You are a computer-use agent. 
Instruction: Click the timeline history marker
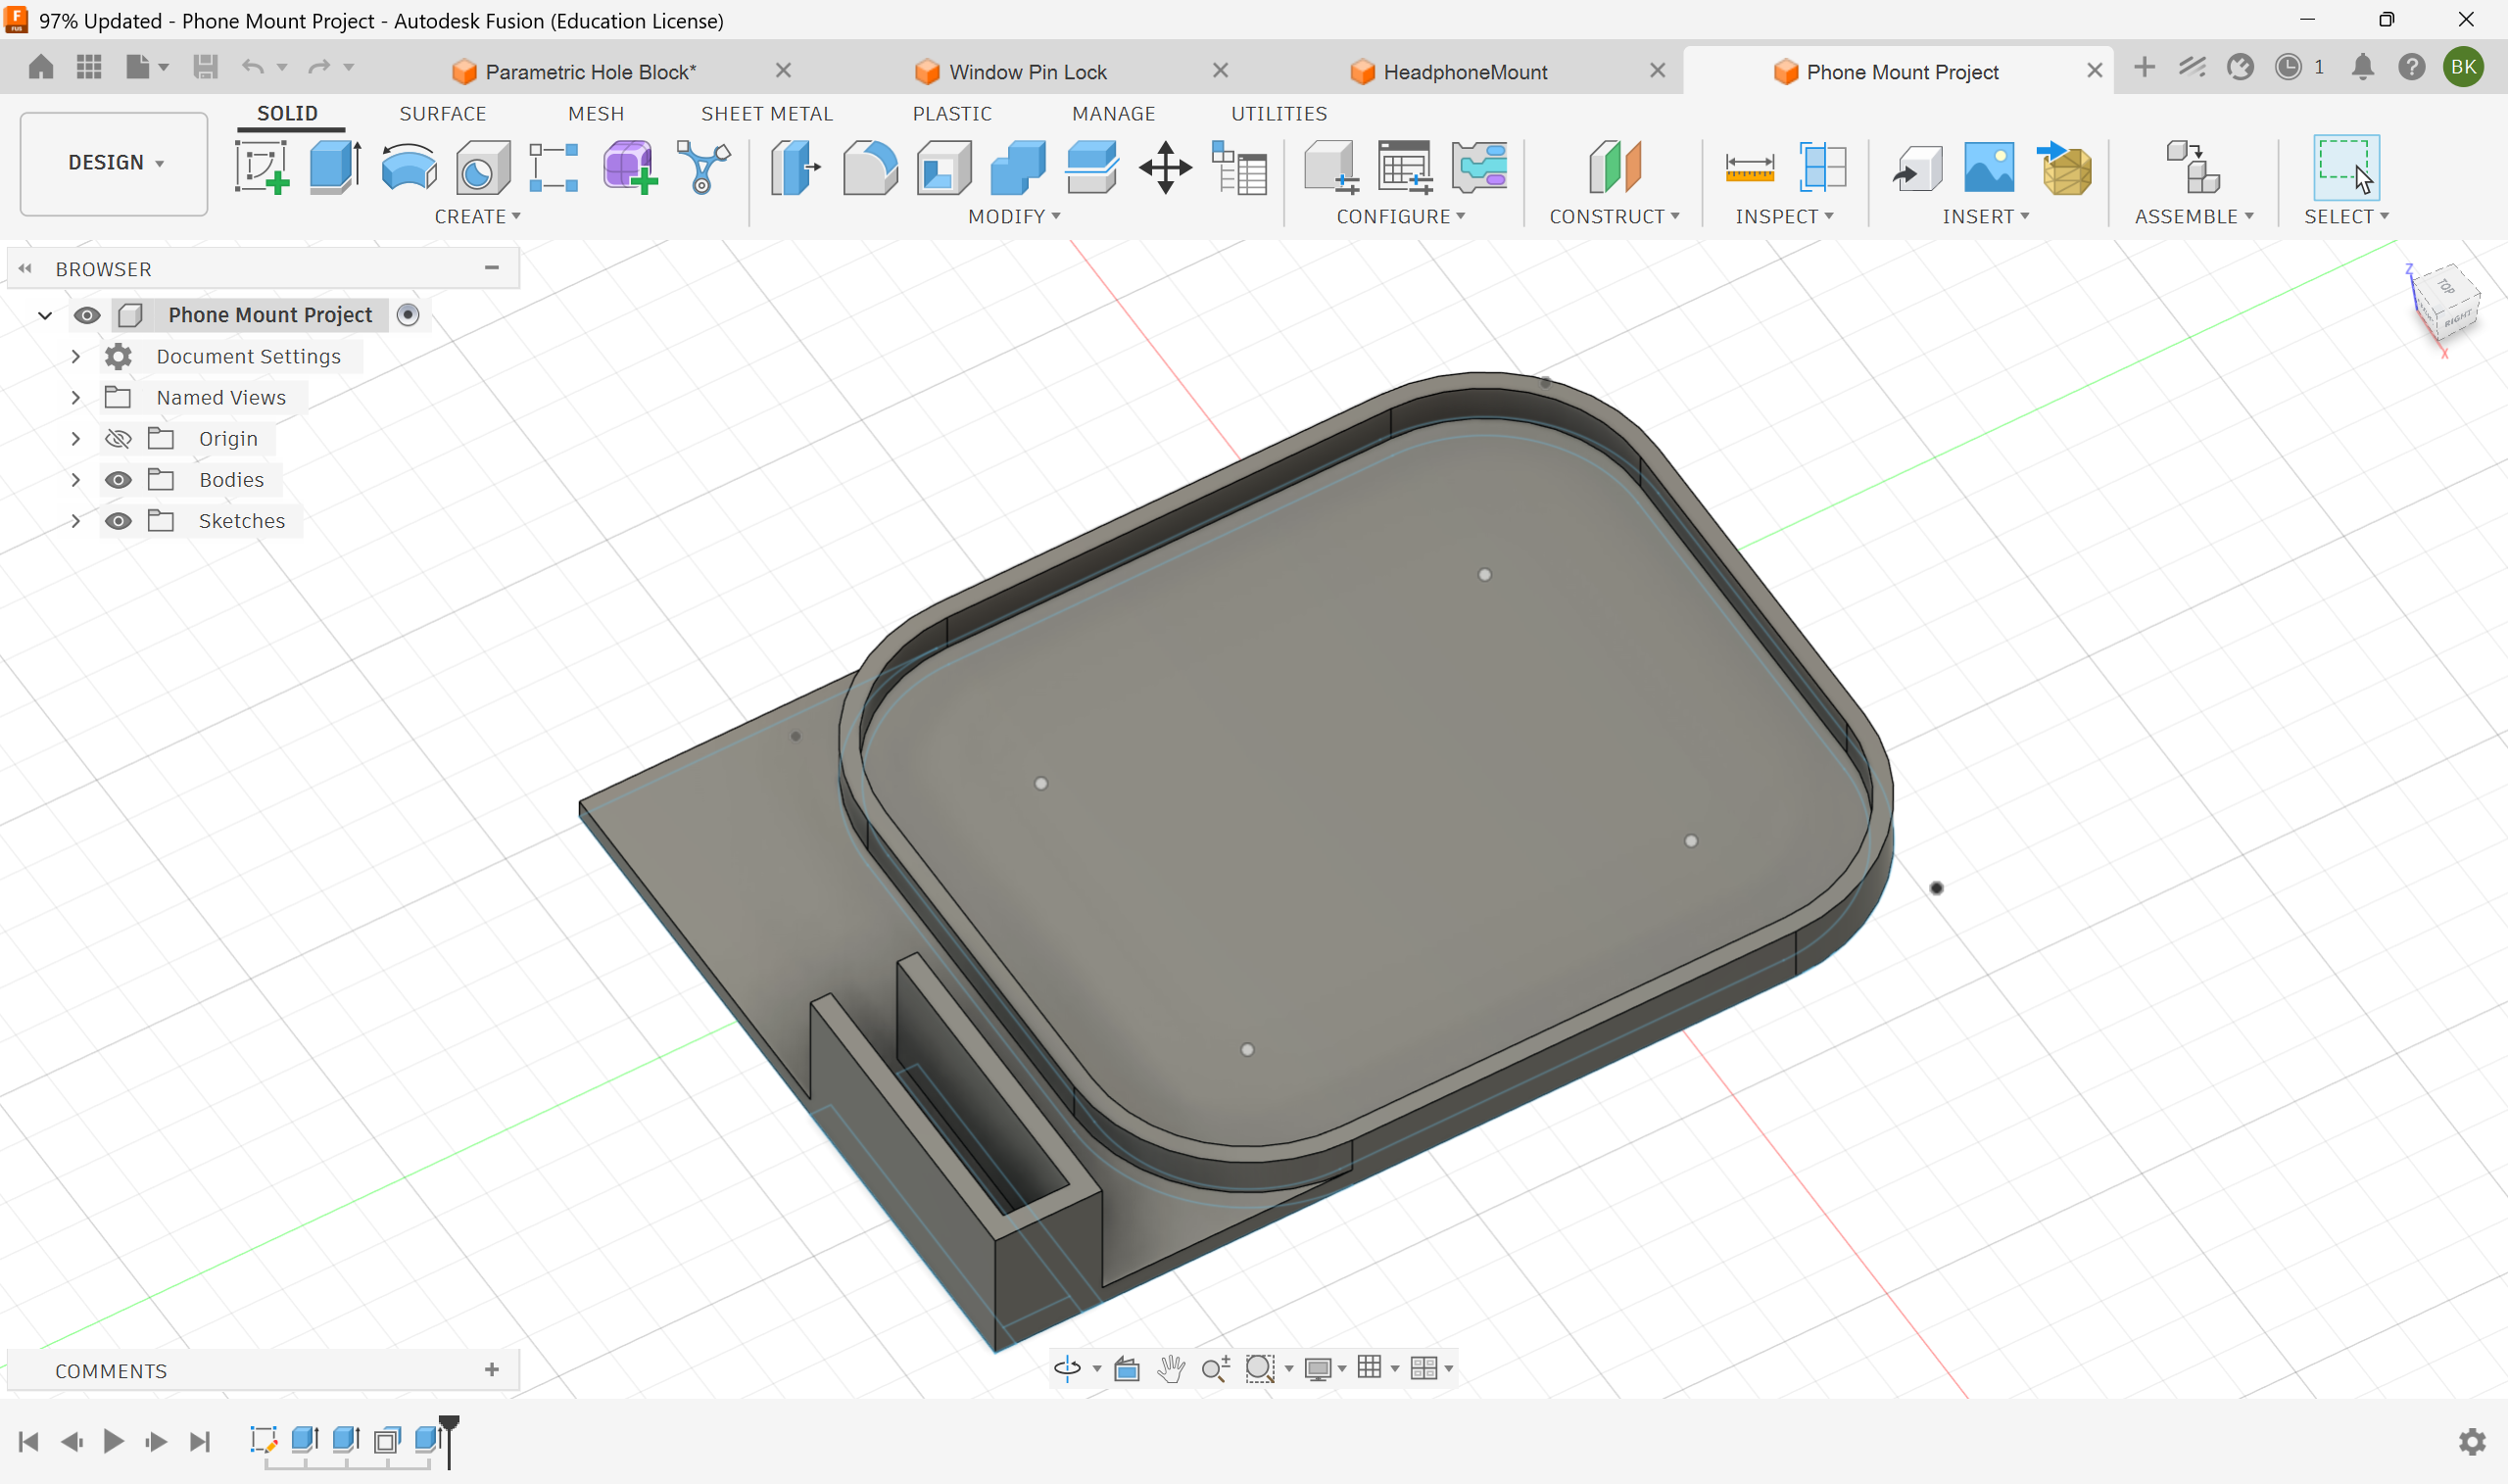[x=449, y=1441]
